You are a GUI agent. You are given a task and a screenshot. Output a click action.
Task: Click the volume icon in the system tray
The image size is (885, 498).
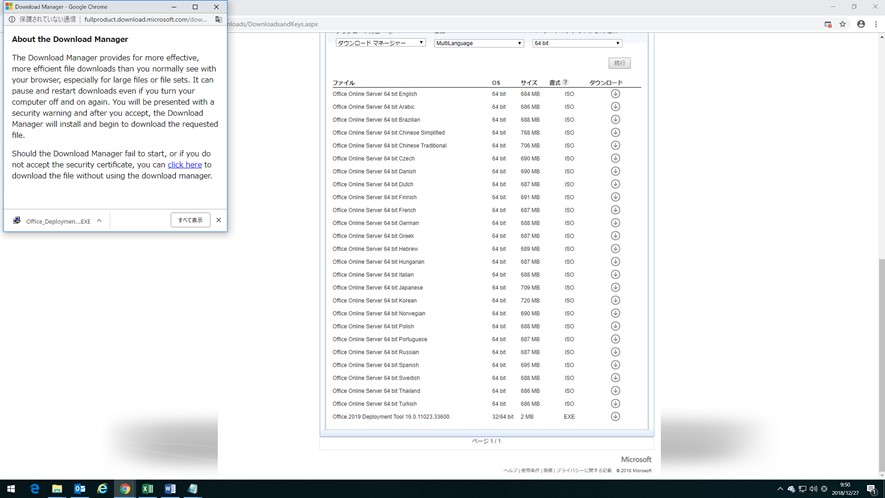click(x=813, y=489)
